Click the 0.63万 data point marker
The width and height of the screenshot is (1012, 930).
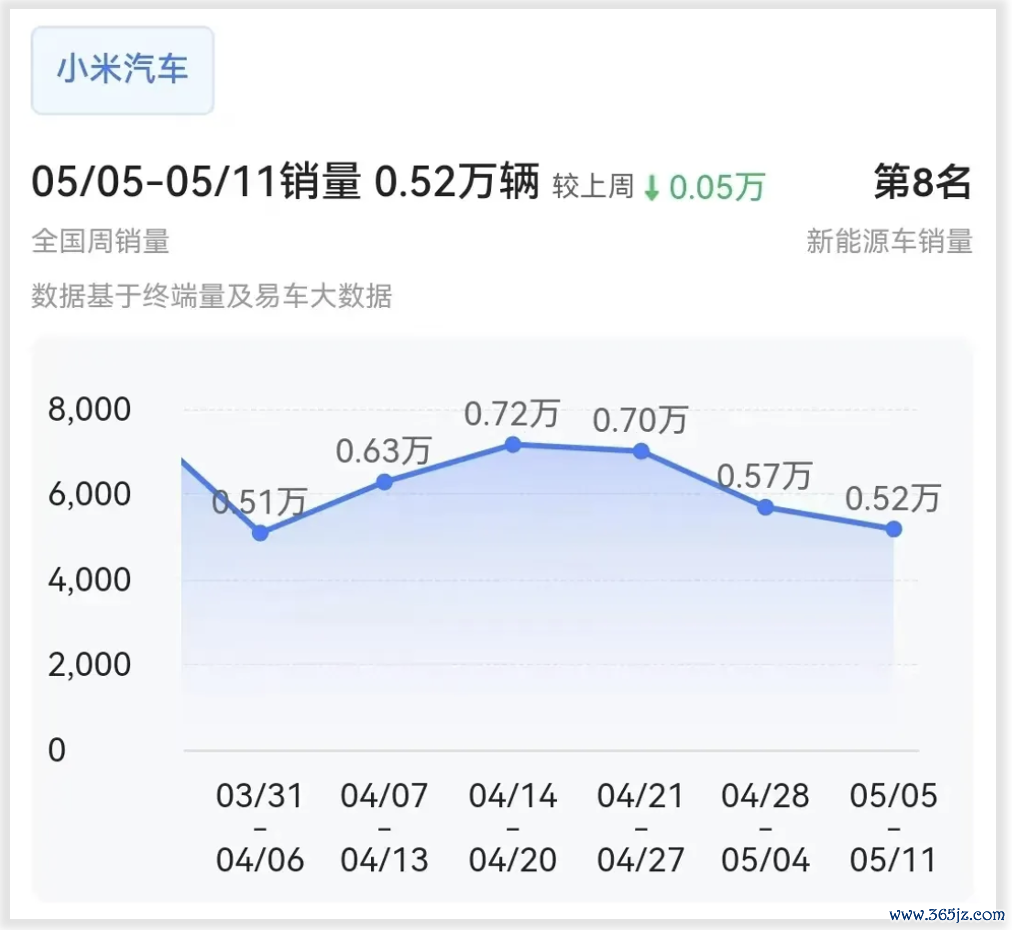coord(384,482)
